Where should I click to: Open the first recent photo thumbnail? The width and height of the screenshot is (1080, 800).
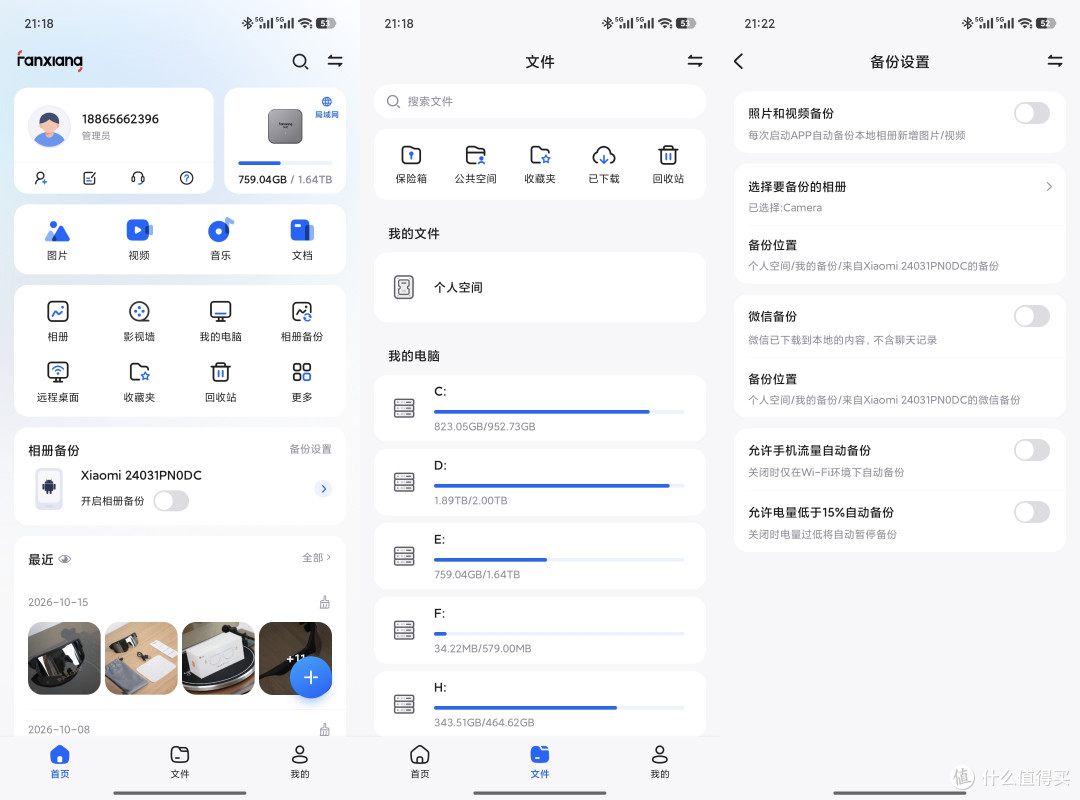pyautogui.click(x=64, y=658)
